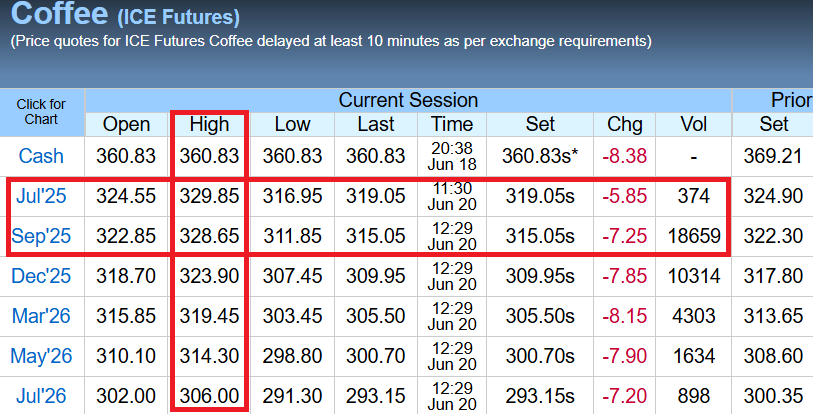The height and width of the screenshot is (414, 813).
Task: Select May'26 low price 298.80
Action: [292, 356]
